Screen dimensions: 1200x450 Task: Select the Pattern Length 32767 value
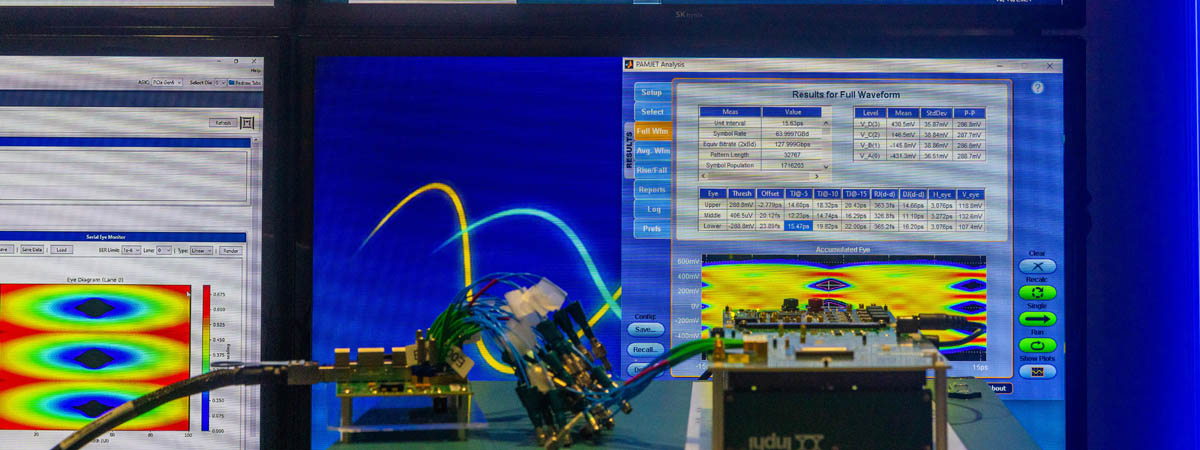coord(792,154)
